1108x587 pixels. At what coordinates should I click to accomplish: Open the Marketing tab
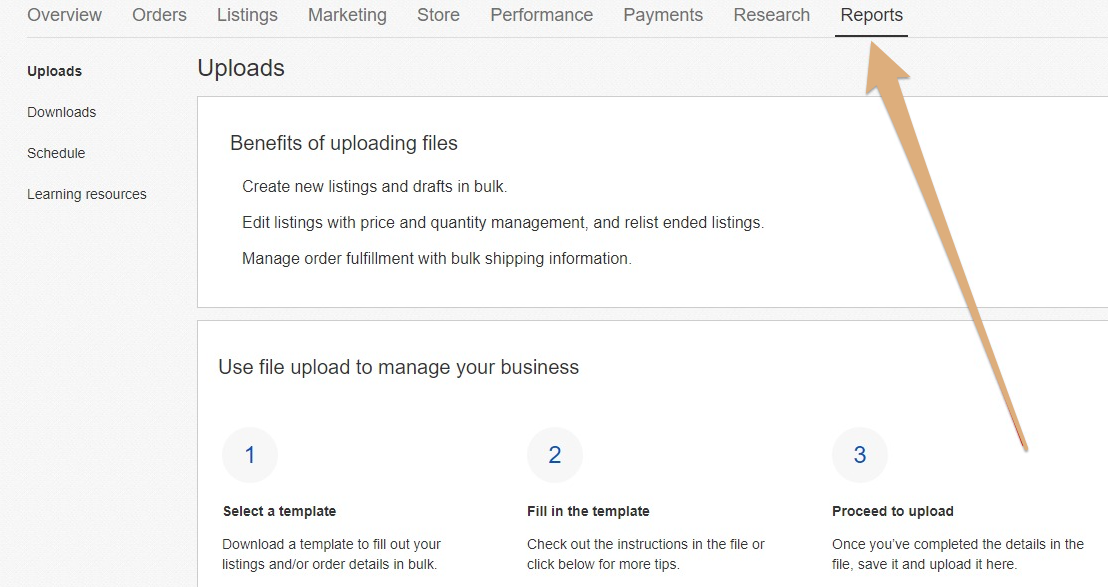pos(348,15)
